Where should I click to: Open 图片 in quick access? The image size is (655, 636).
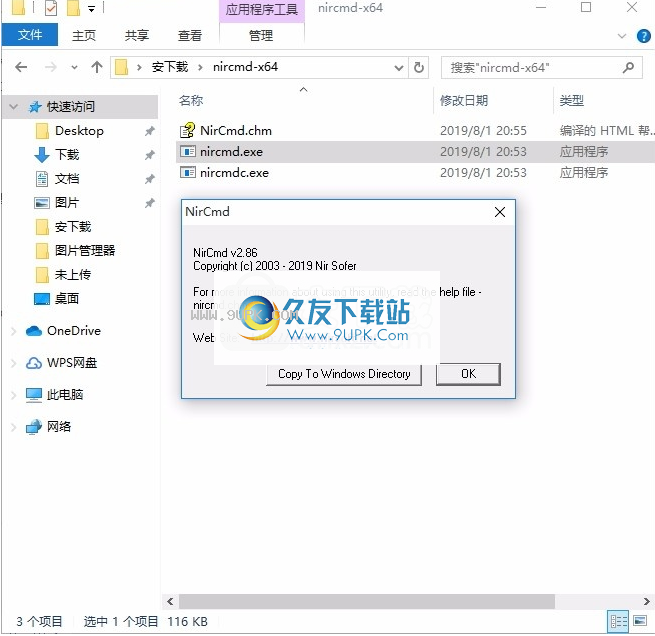click(67, 203)
